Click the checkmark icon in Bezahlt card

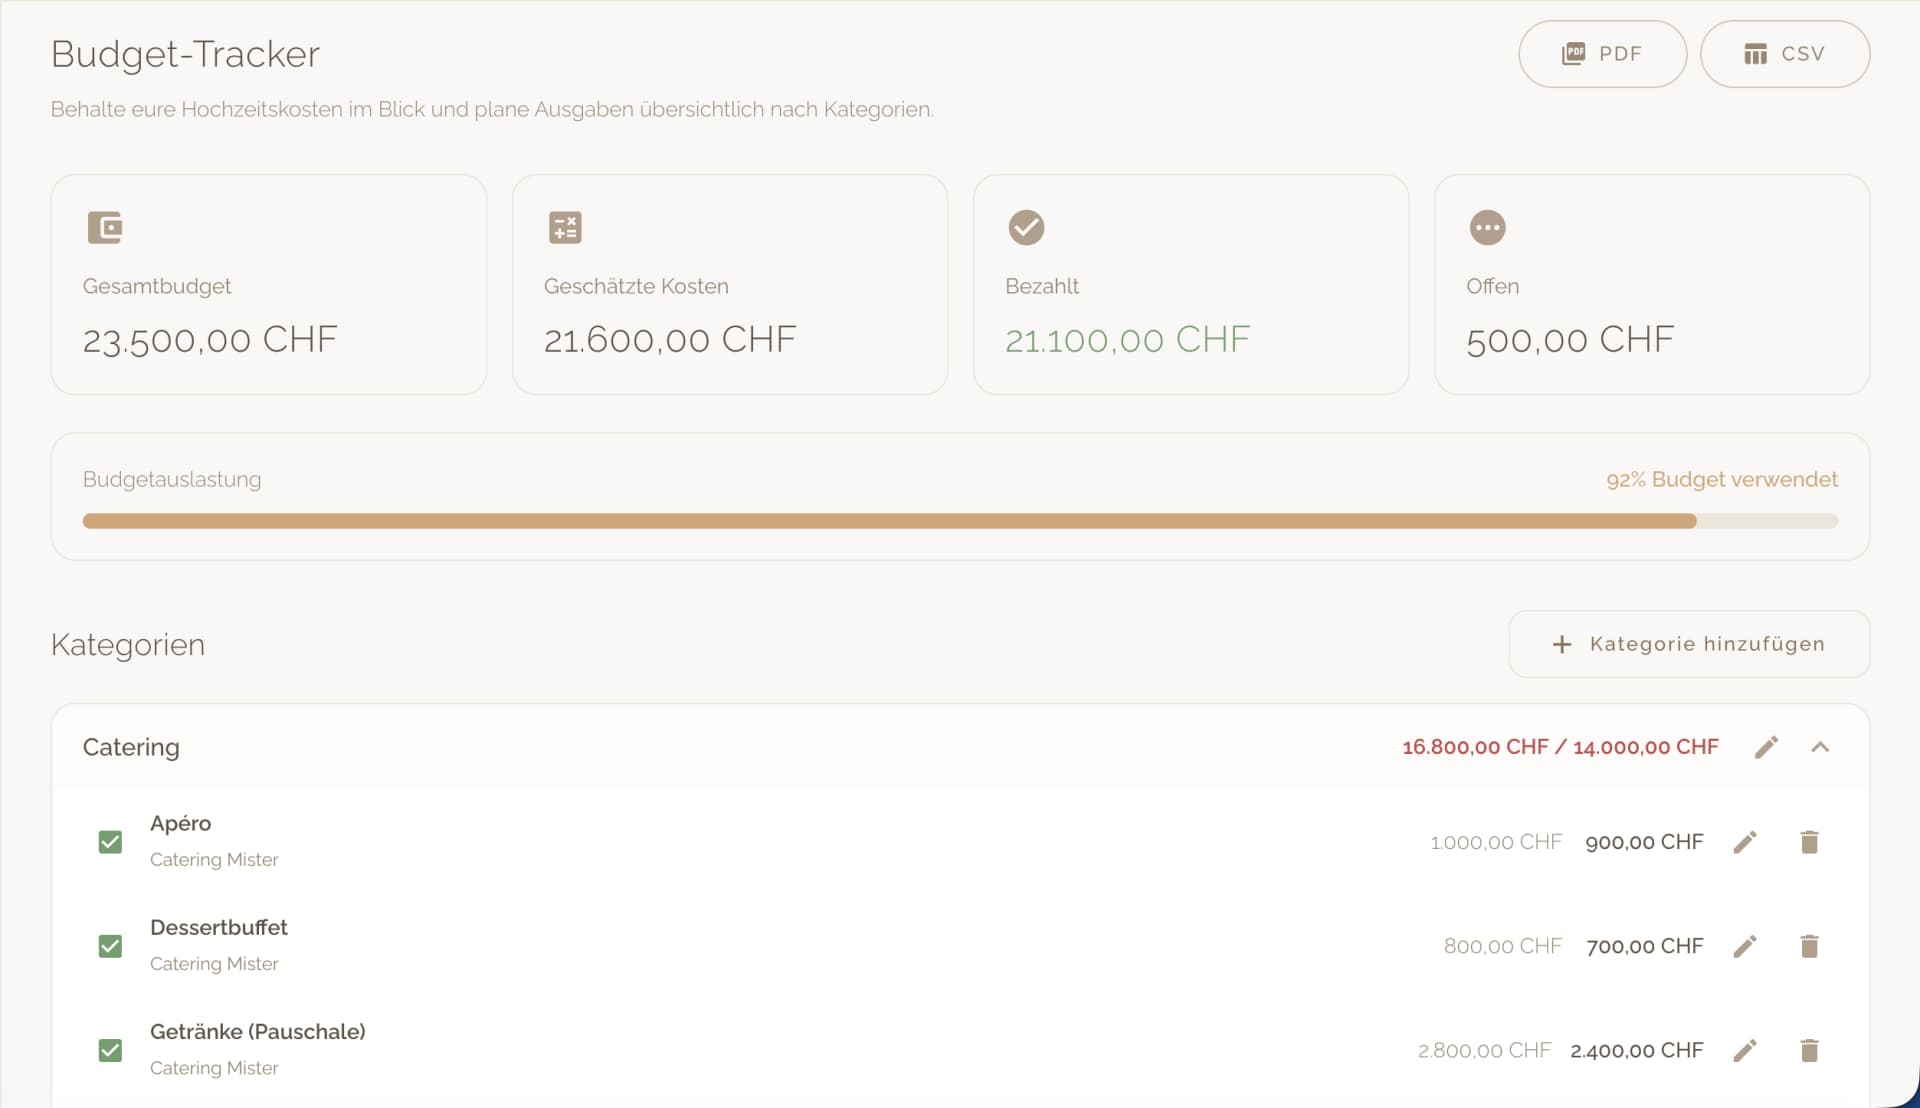[x=1026, y=227]
